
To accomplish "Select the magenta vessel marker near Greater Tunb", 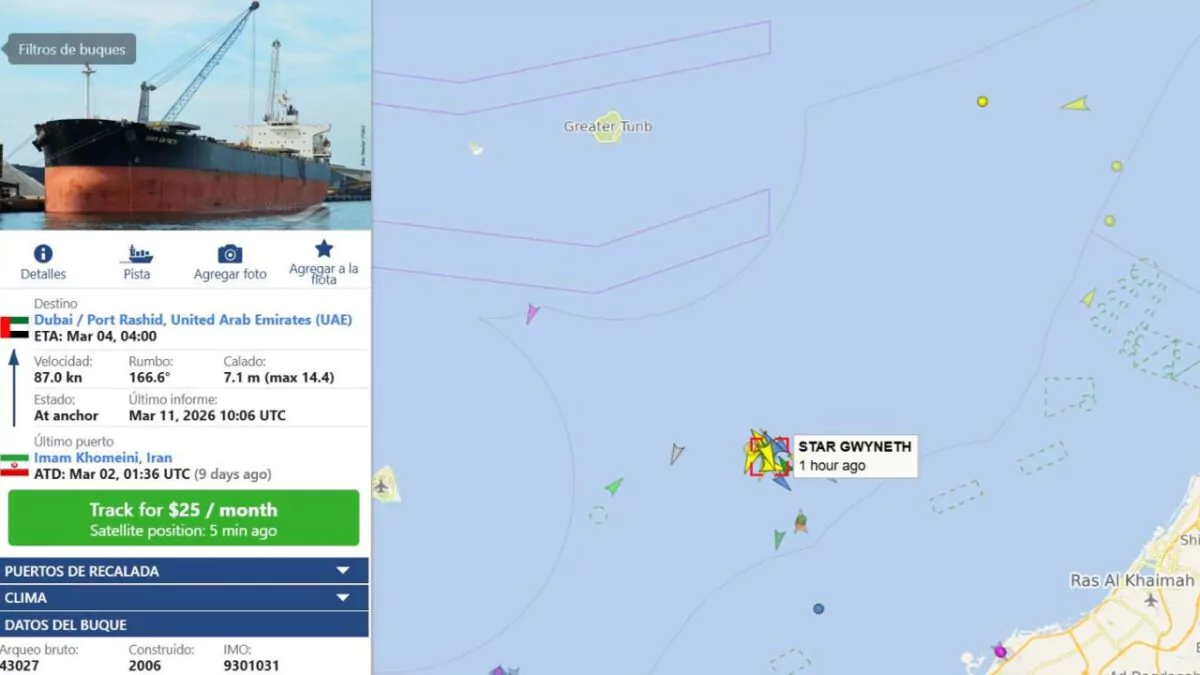I will click(532, 313).
